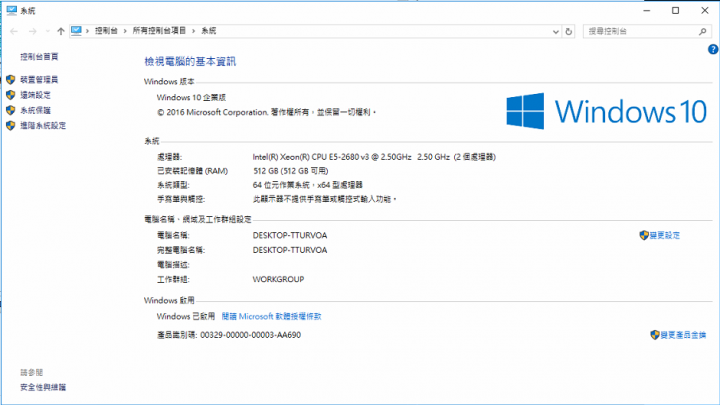Viewport: 720px width, 405px height.
Task: Click shield icon beside 系統保護
Action: coord(11,110)
